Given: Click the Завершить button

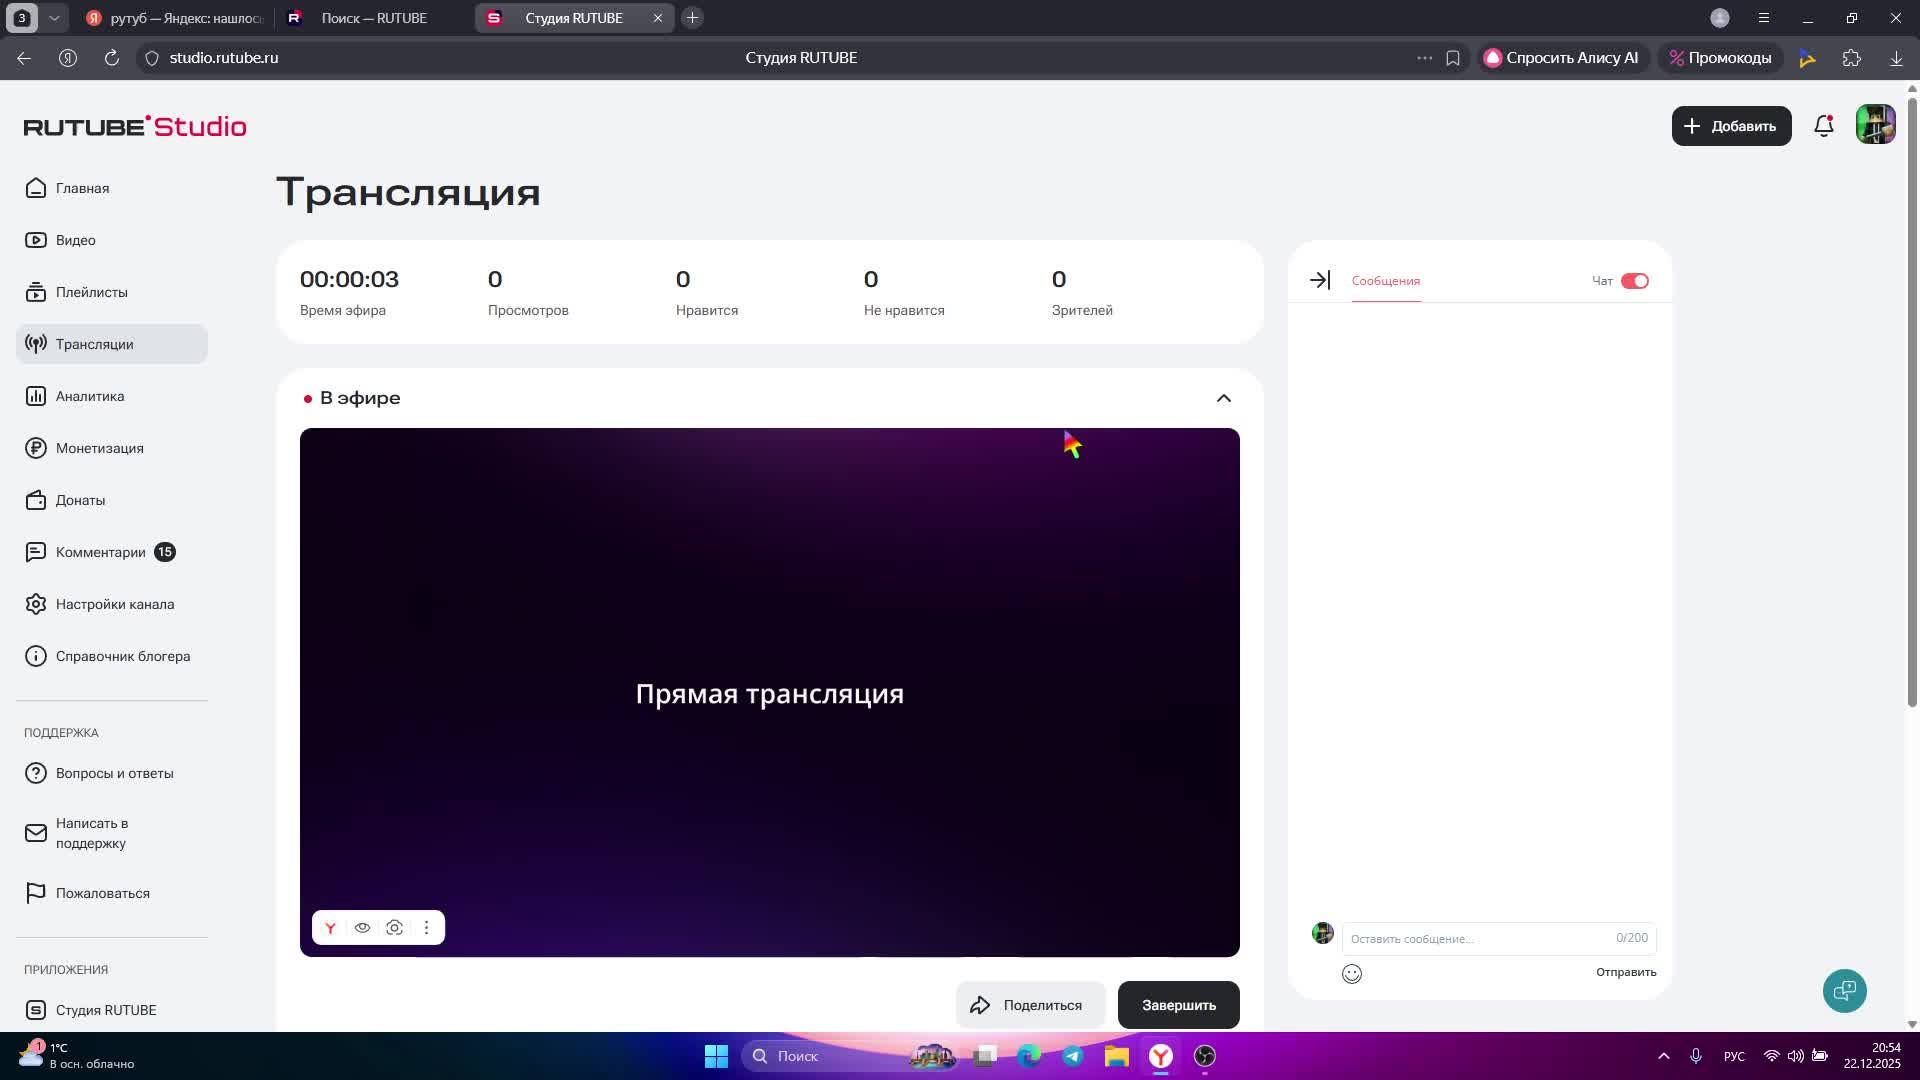Looking at the screenshot, I should (x=1178, y=1005).
